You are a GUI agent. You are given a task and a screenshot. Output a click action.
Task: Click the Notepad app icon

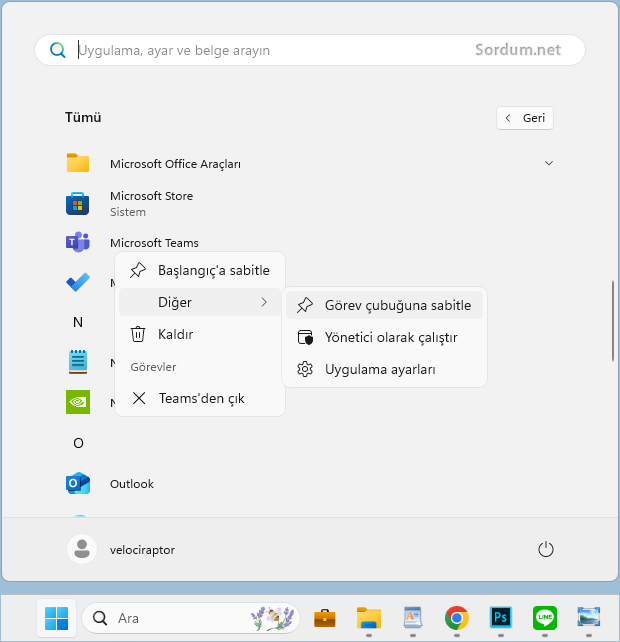(78, 362)
